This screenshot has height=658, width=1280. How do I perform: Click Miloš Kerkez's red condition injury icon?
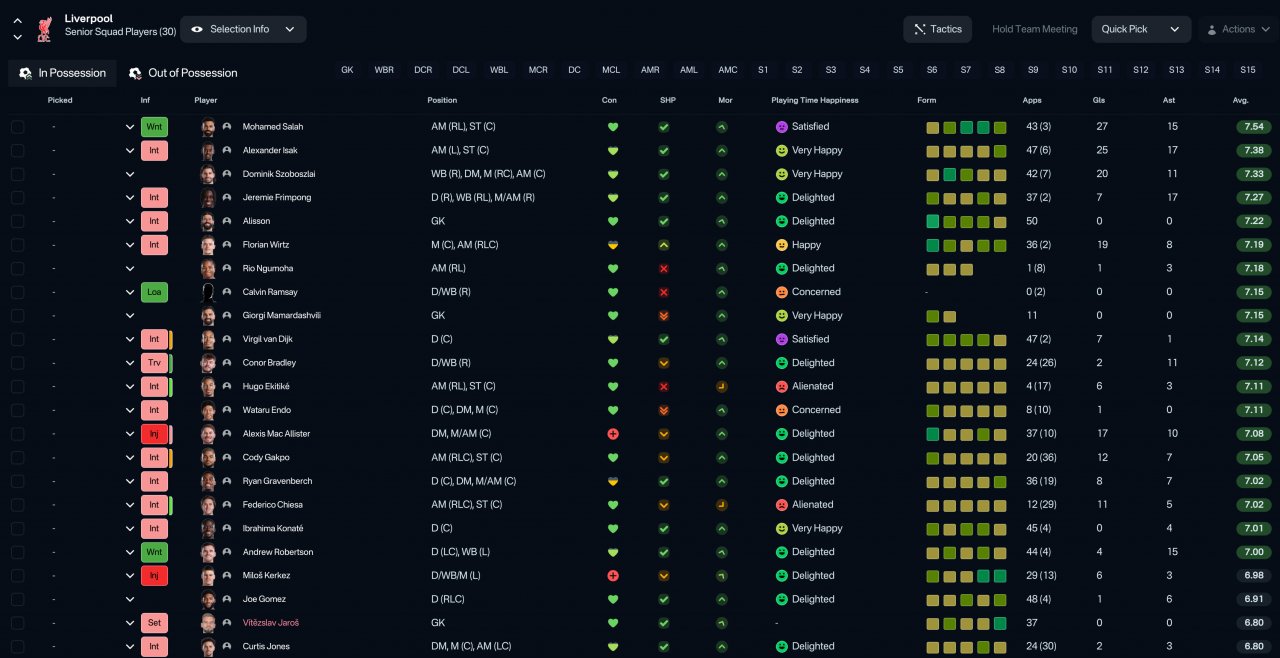pos(613,576)
